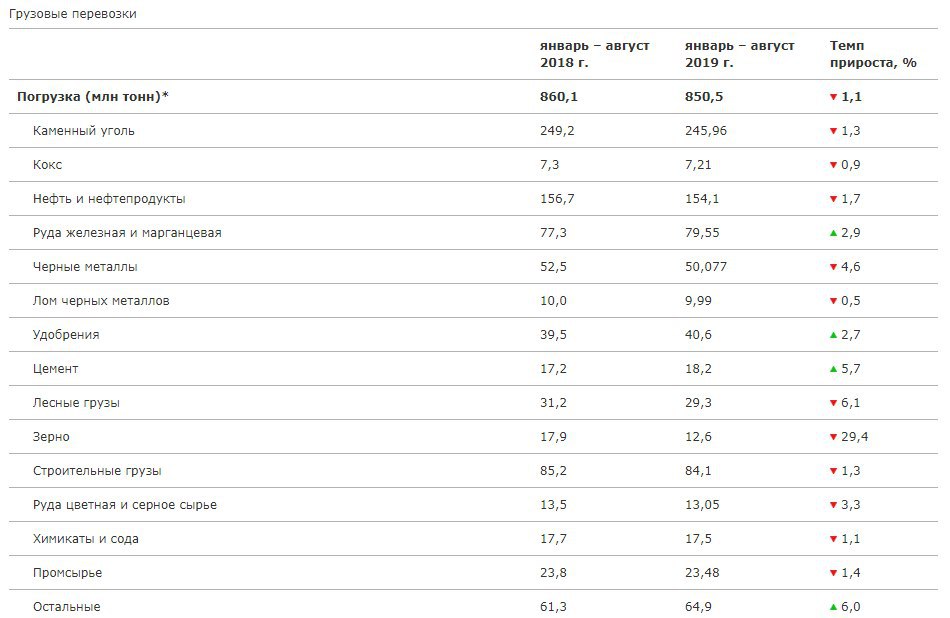950x618 pixels.
Task: Click the 245,96 value cell
Action: point(708,131)
